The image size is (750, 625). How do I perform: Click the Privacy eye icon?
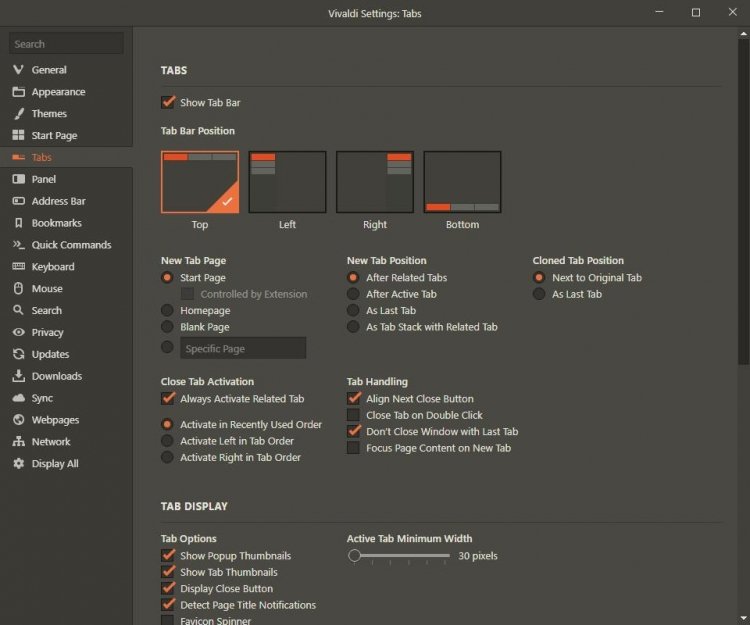(18, 332)
